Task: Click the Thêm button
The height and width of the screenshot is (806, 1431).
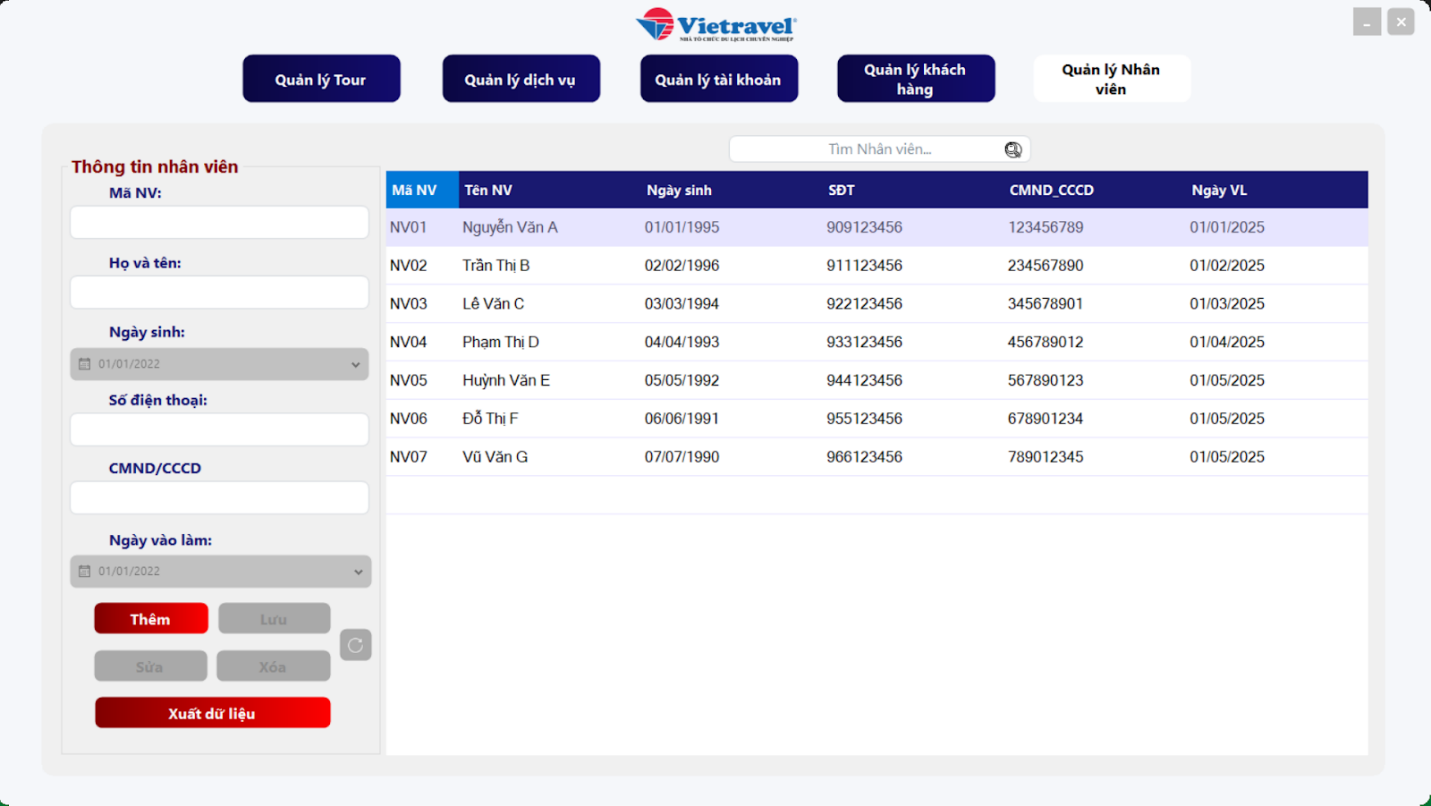Action: coord(151,619)
